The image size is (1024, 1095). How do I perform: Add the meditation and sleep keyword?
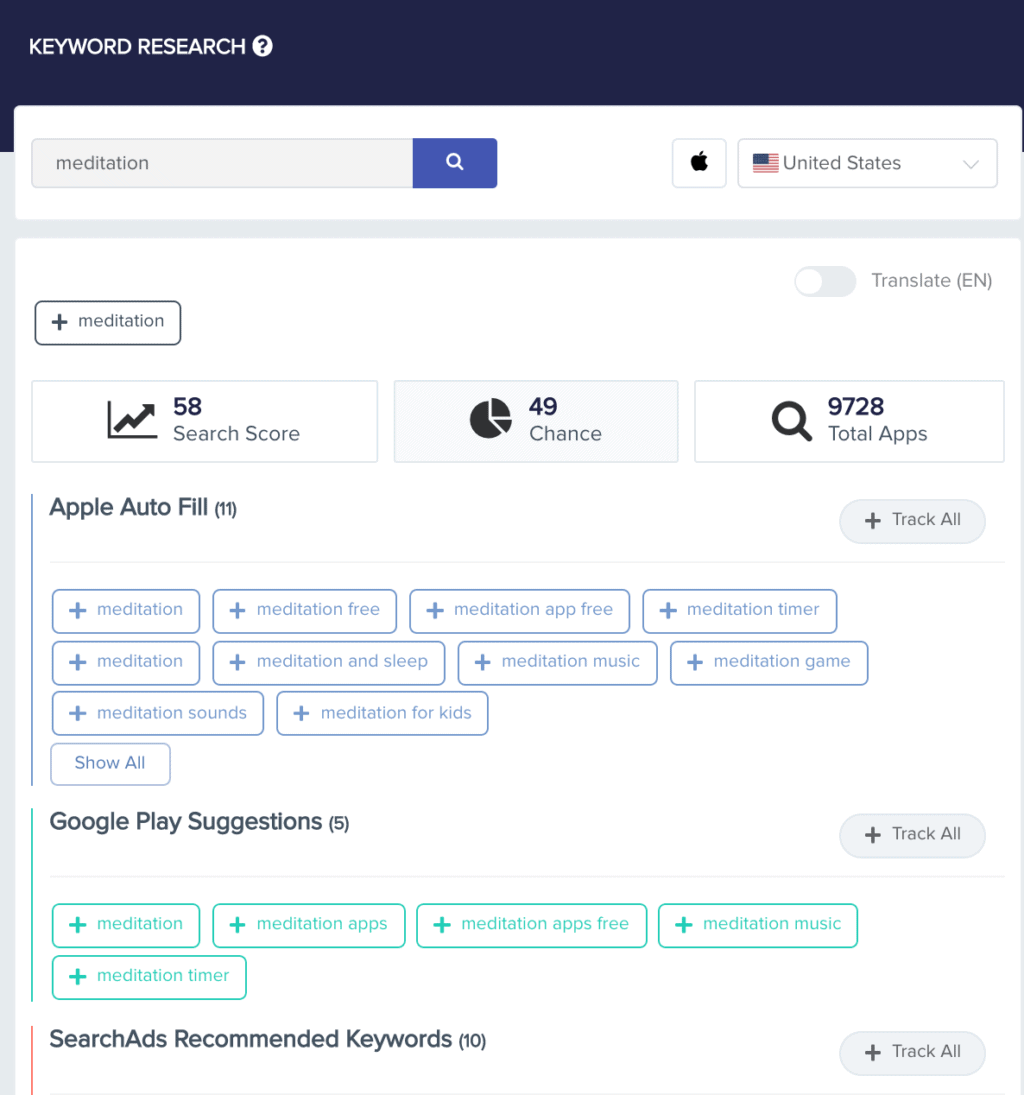(x=328, y=662)
